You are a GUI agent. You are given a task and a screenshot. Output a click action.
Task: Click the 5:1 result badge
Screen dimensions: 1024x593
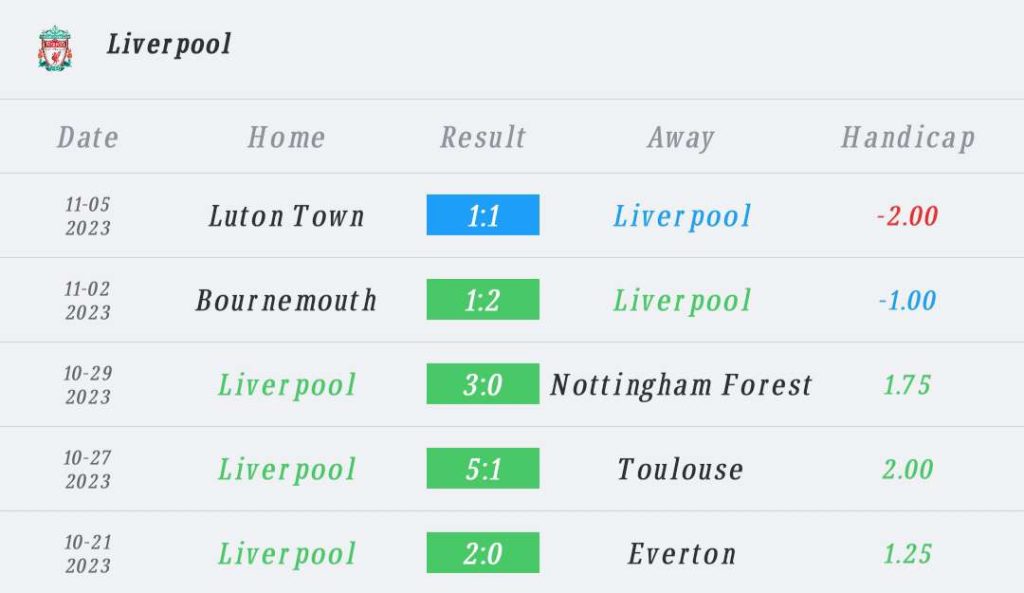pyautogui.click(x=483, y=468)
